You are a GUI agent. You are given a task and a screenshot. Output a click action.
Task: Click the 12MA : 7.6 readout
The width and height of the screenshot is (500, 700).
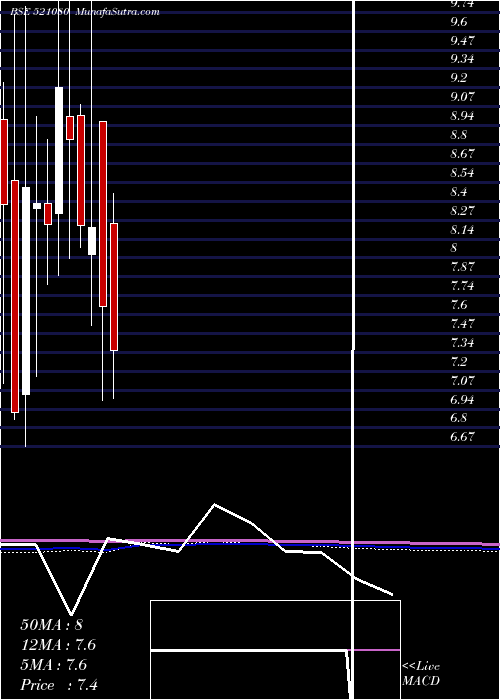[x=58, y=645]
